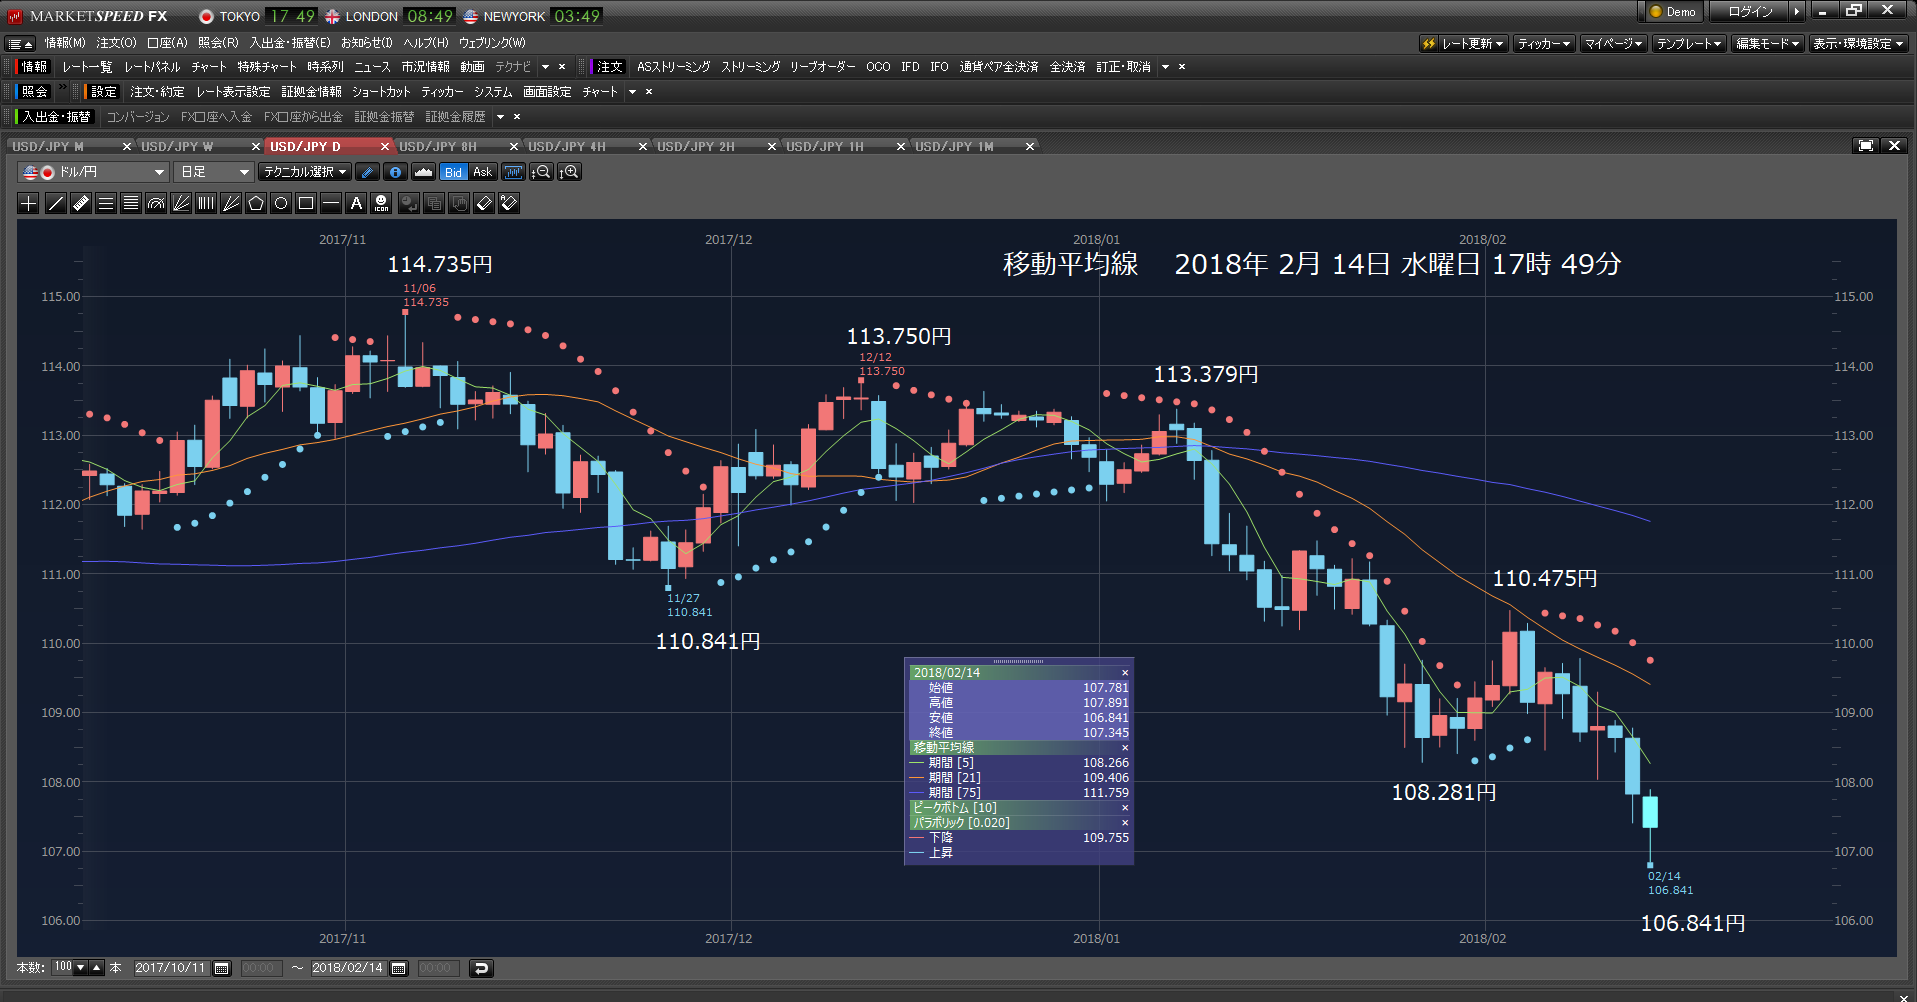Expand the ティッカー dropdown in top right

coord(1544,44)
